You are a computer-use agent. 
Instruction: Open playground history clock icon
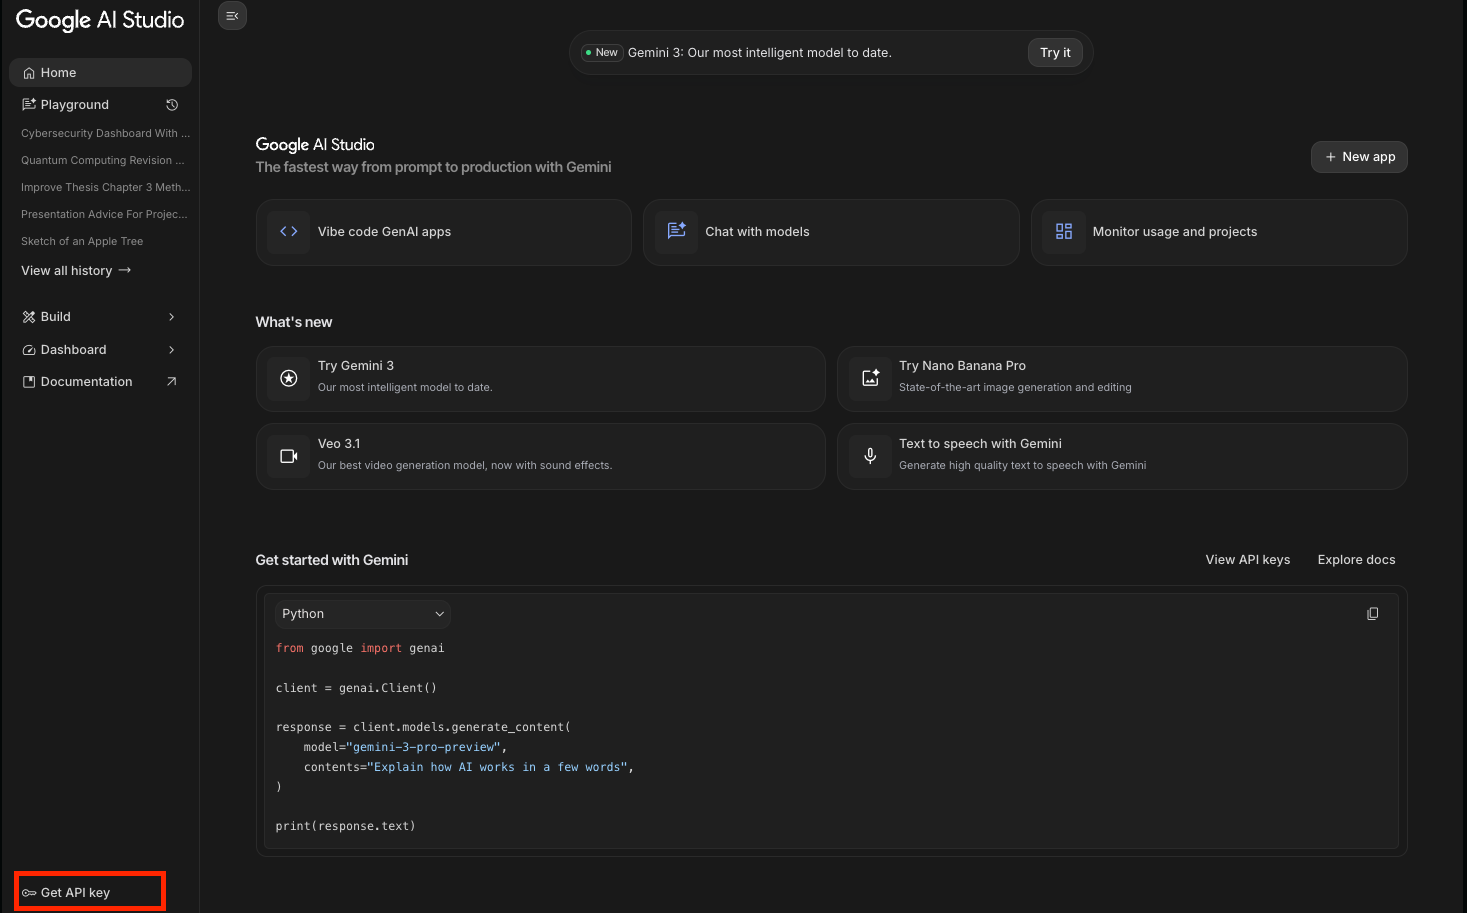tap(172, 105)
